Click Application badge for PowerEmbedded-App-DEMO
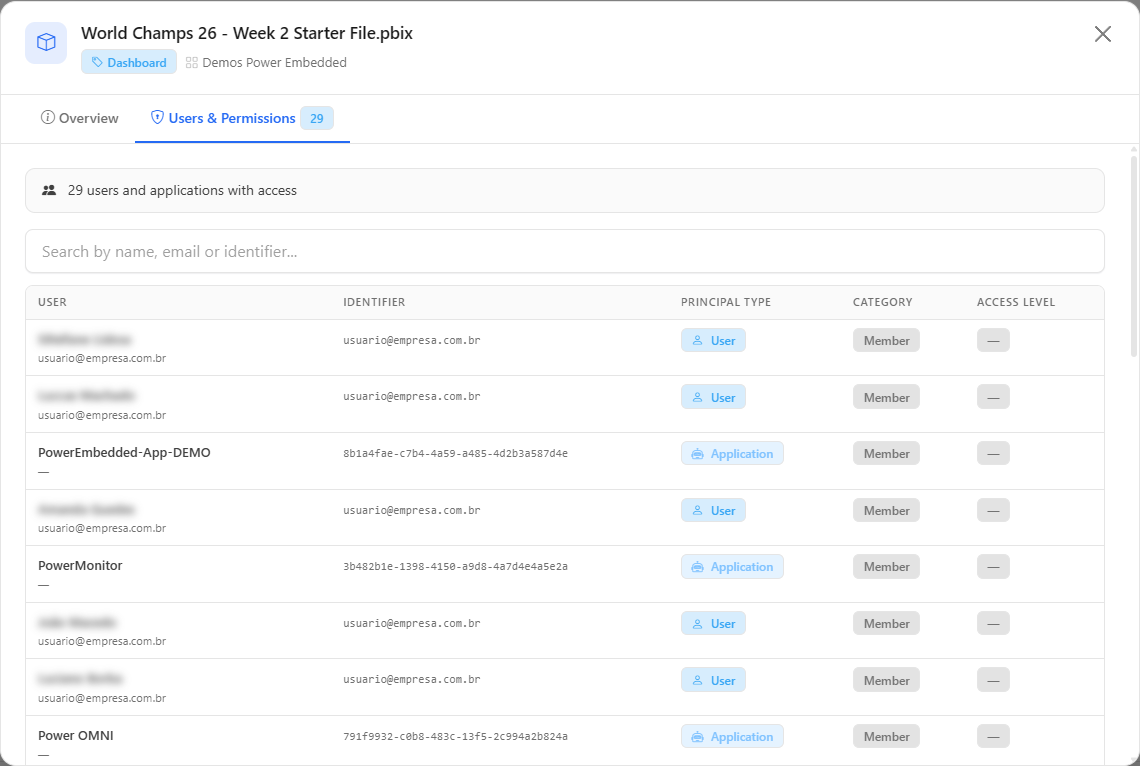Image resolution: width=1140 pixels, height=766 pixels. click(732, 453)
